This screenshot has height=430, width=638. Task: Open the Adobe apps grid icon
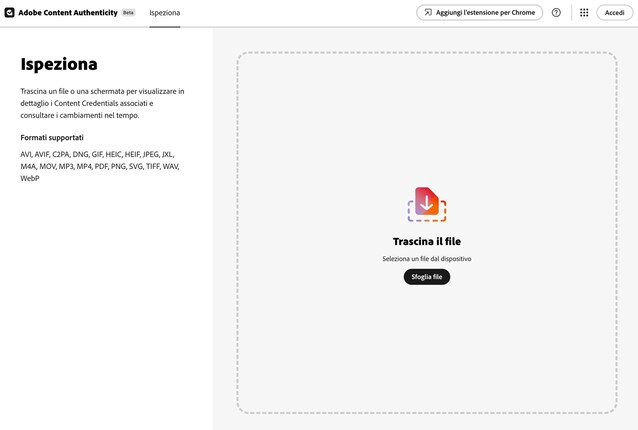tap(584, 13)
